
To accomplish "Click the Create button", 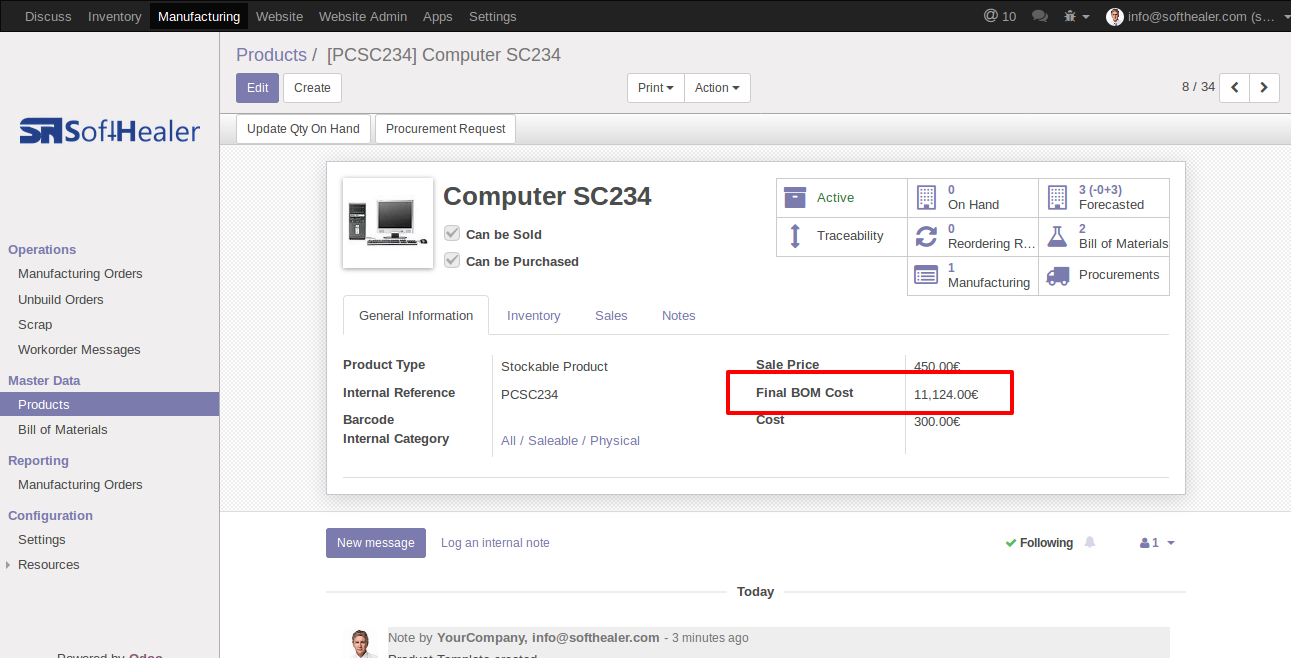I will (x=312, y=88).
